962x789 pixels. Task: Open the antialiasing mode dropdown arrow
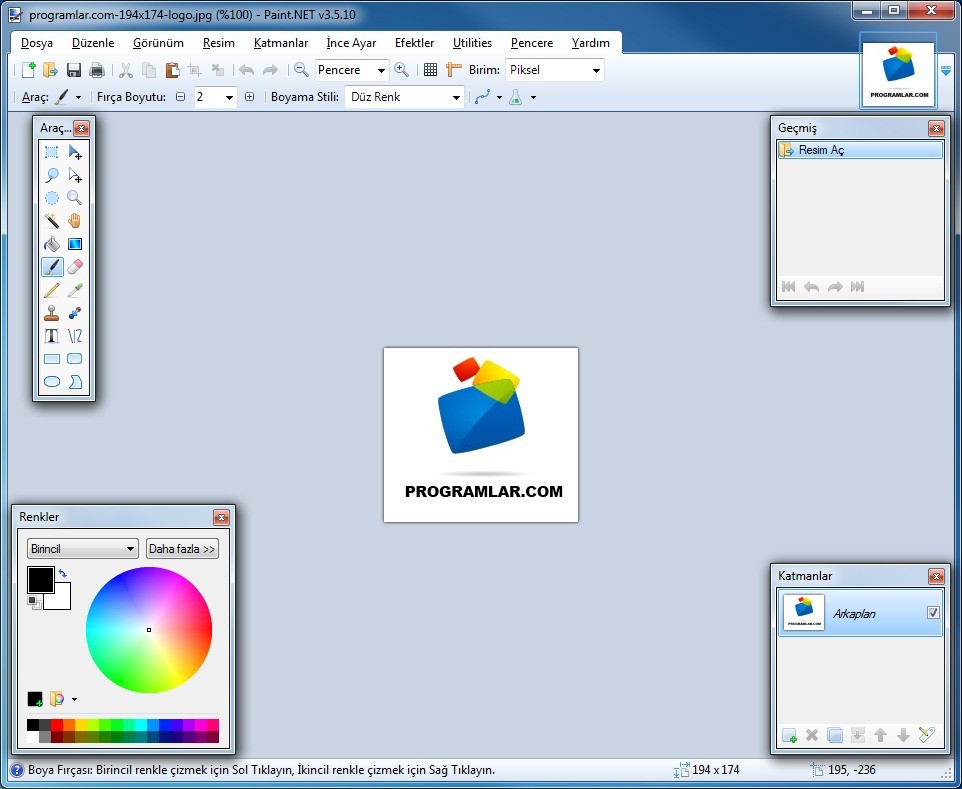point(499,98)
